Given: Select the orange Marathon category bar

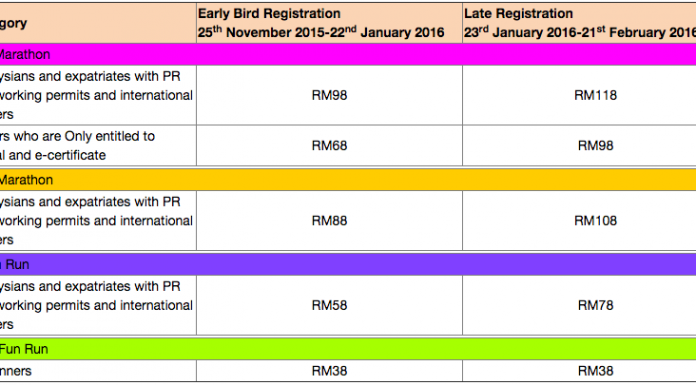Looking at the screenshot, I should click(x=348, y=180).
